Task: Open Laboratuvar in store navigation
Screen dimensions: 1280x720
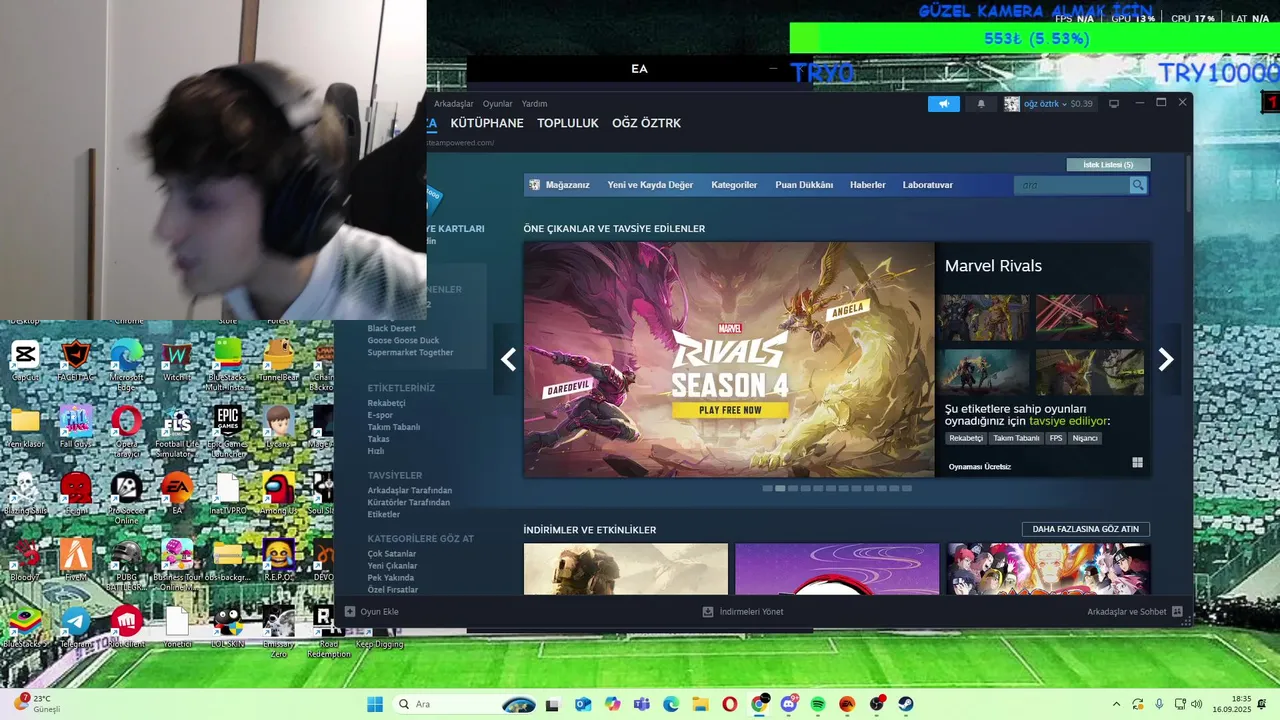Action: 928,185
